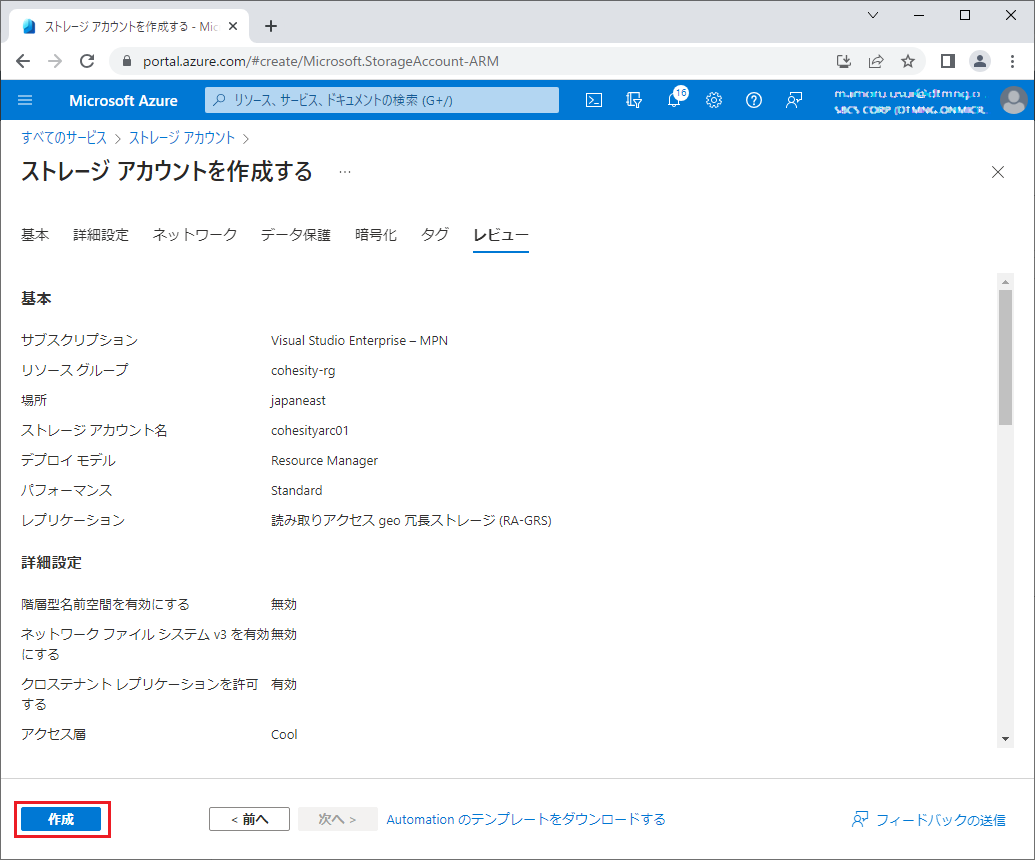Select the deploy model value Resource Manager
The height and width of the screenshot is (860, 1035).
(324, 461)
